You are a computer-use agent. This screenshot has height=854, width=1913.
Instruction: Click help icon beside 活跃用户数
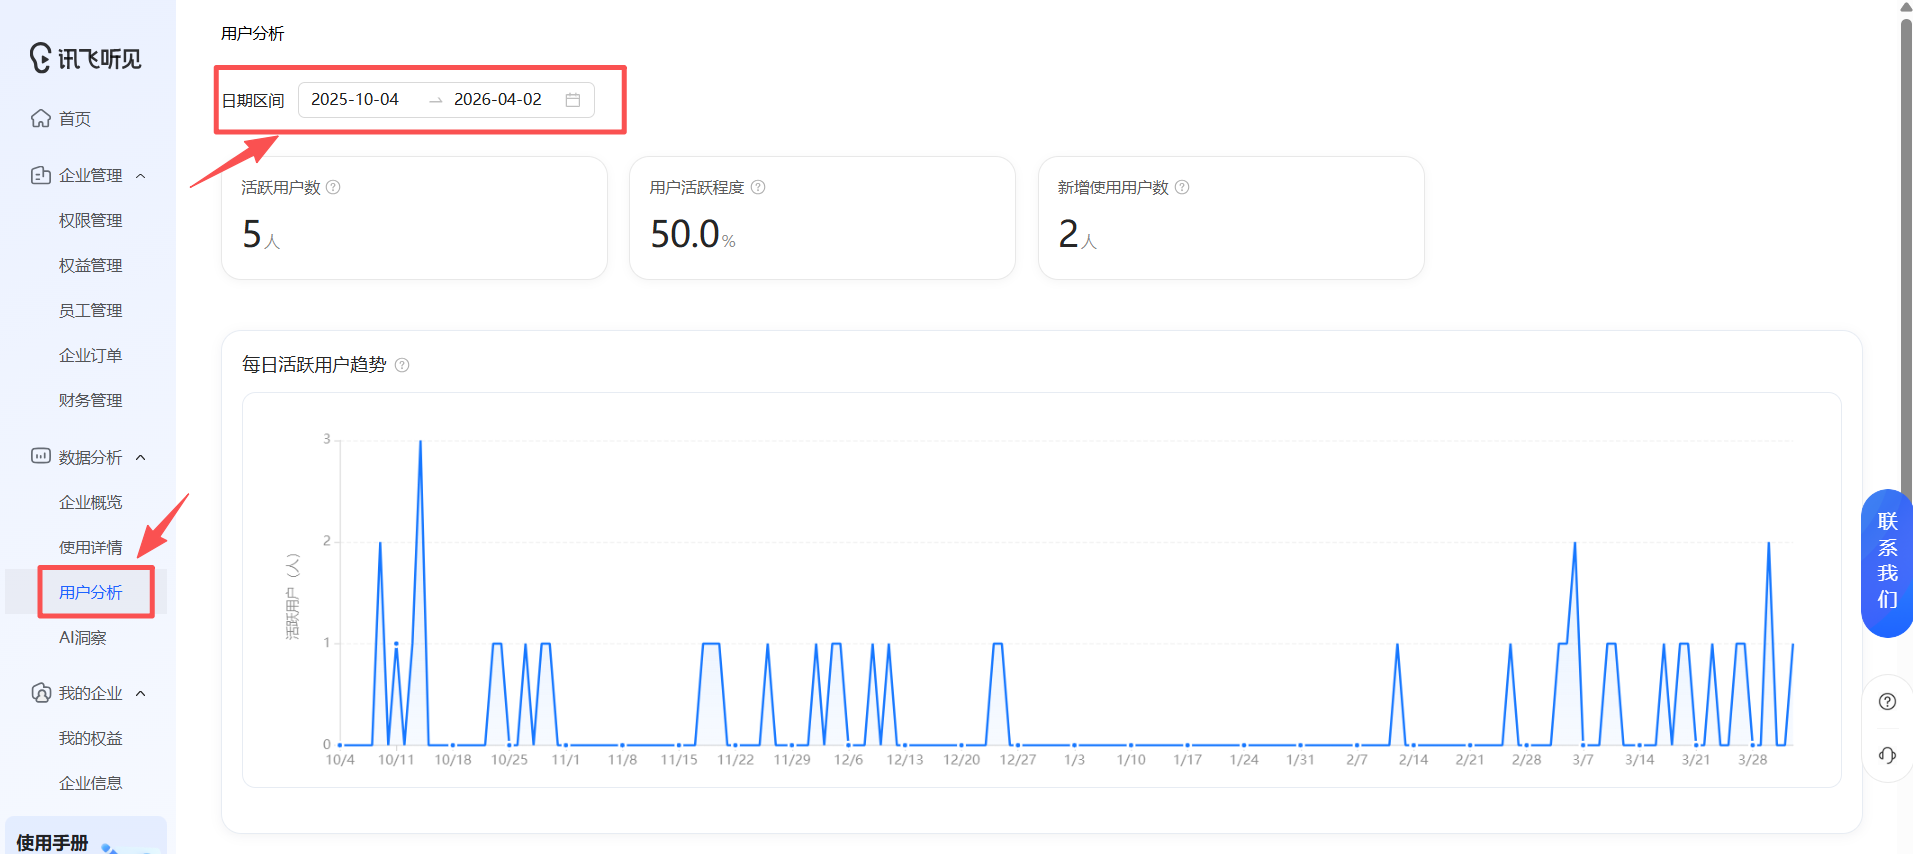point(334,187)
